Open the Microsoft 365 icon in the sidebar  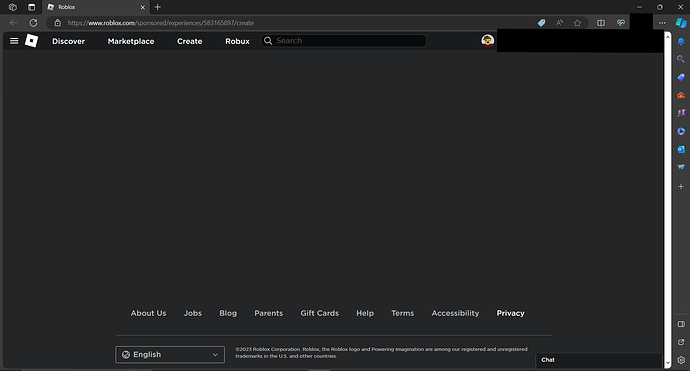681,131
